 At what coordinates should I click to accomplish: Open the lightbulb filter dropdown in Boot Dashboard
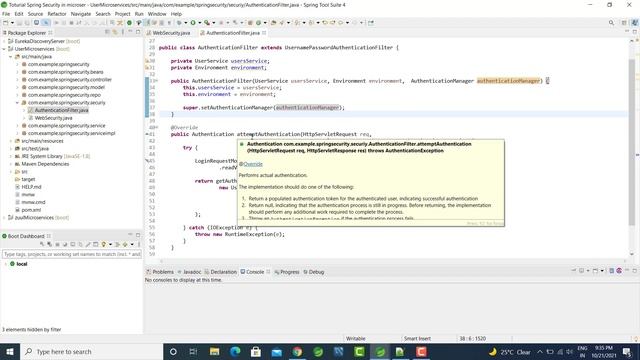(x=110, y=244)
